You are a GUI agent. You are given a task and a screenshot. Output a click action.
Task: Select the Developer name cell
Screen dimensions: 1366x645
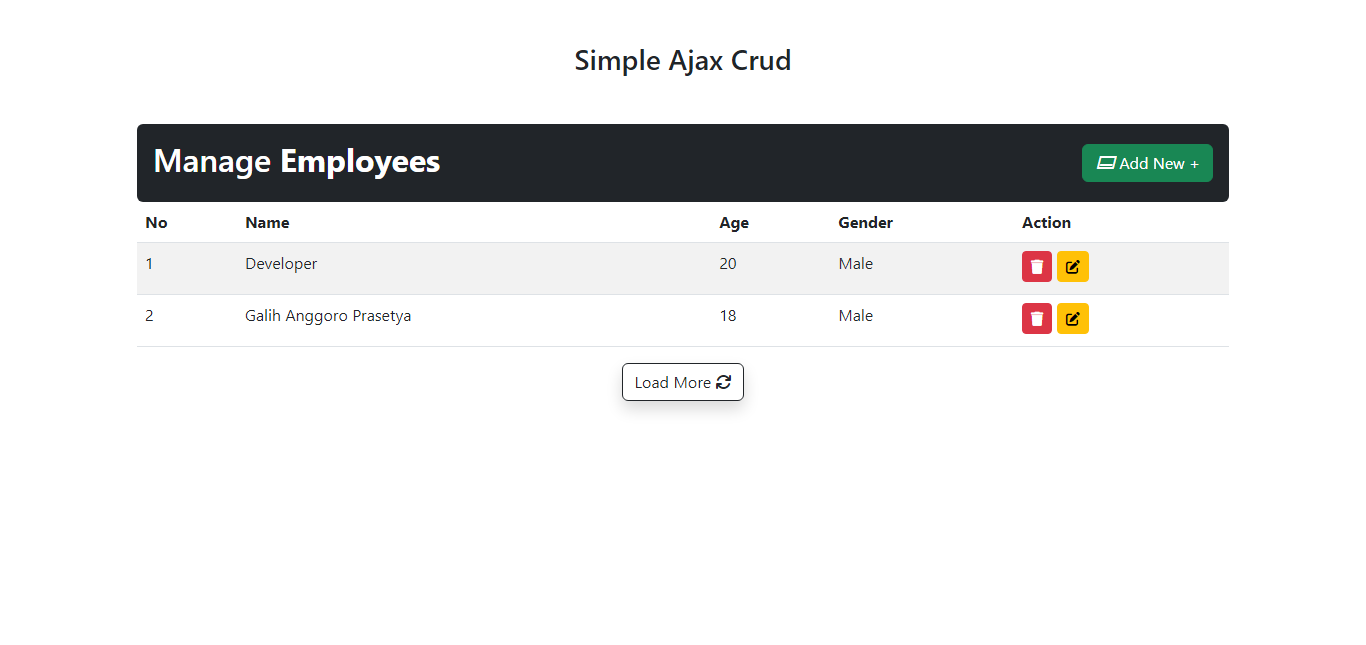[281, 264]
